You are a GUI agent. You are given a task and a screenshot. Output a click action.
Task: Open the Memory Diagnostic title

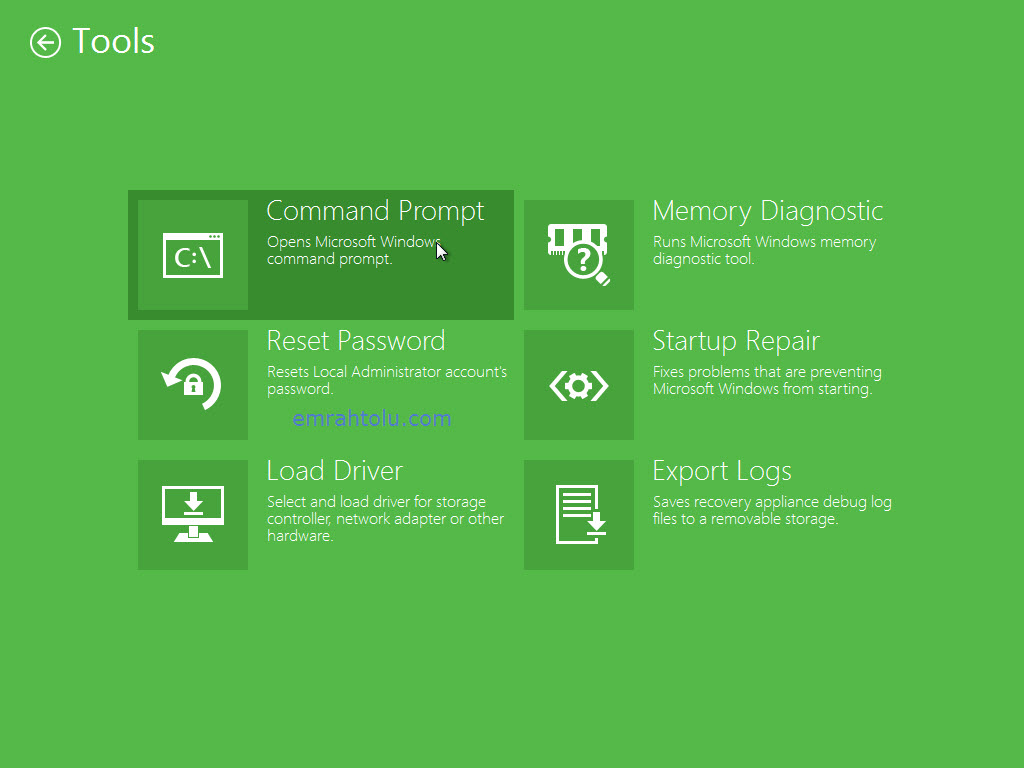click(768, 212)
